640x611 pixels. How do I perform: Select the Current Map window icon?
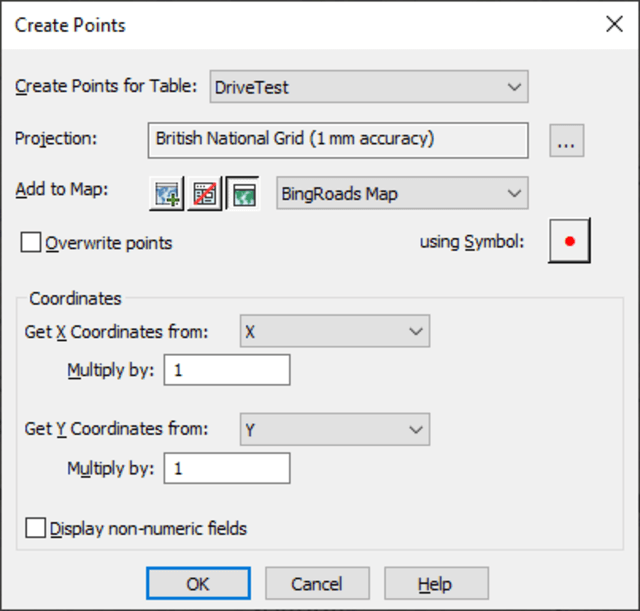point(243,193)
